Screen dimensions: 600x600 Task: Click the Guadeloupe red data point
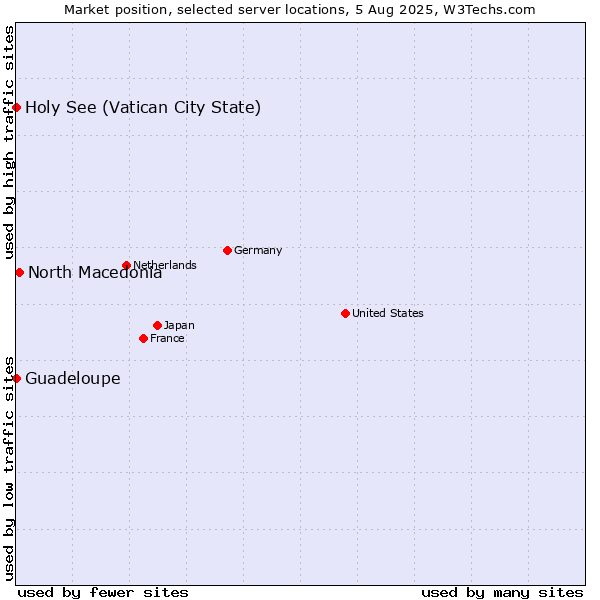(16, 378)
